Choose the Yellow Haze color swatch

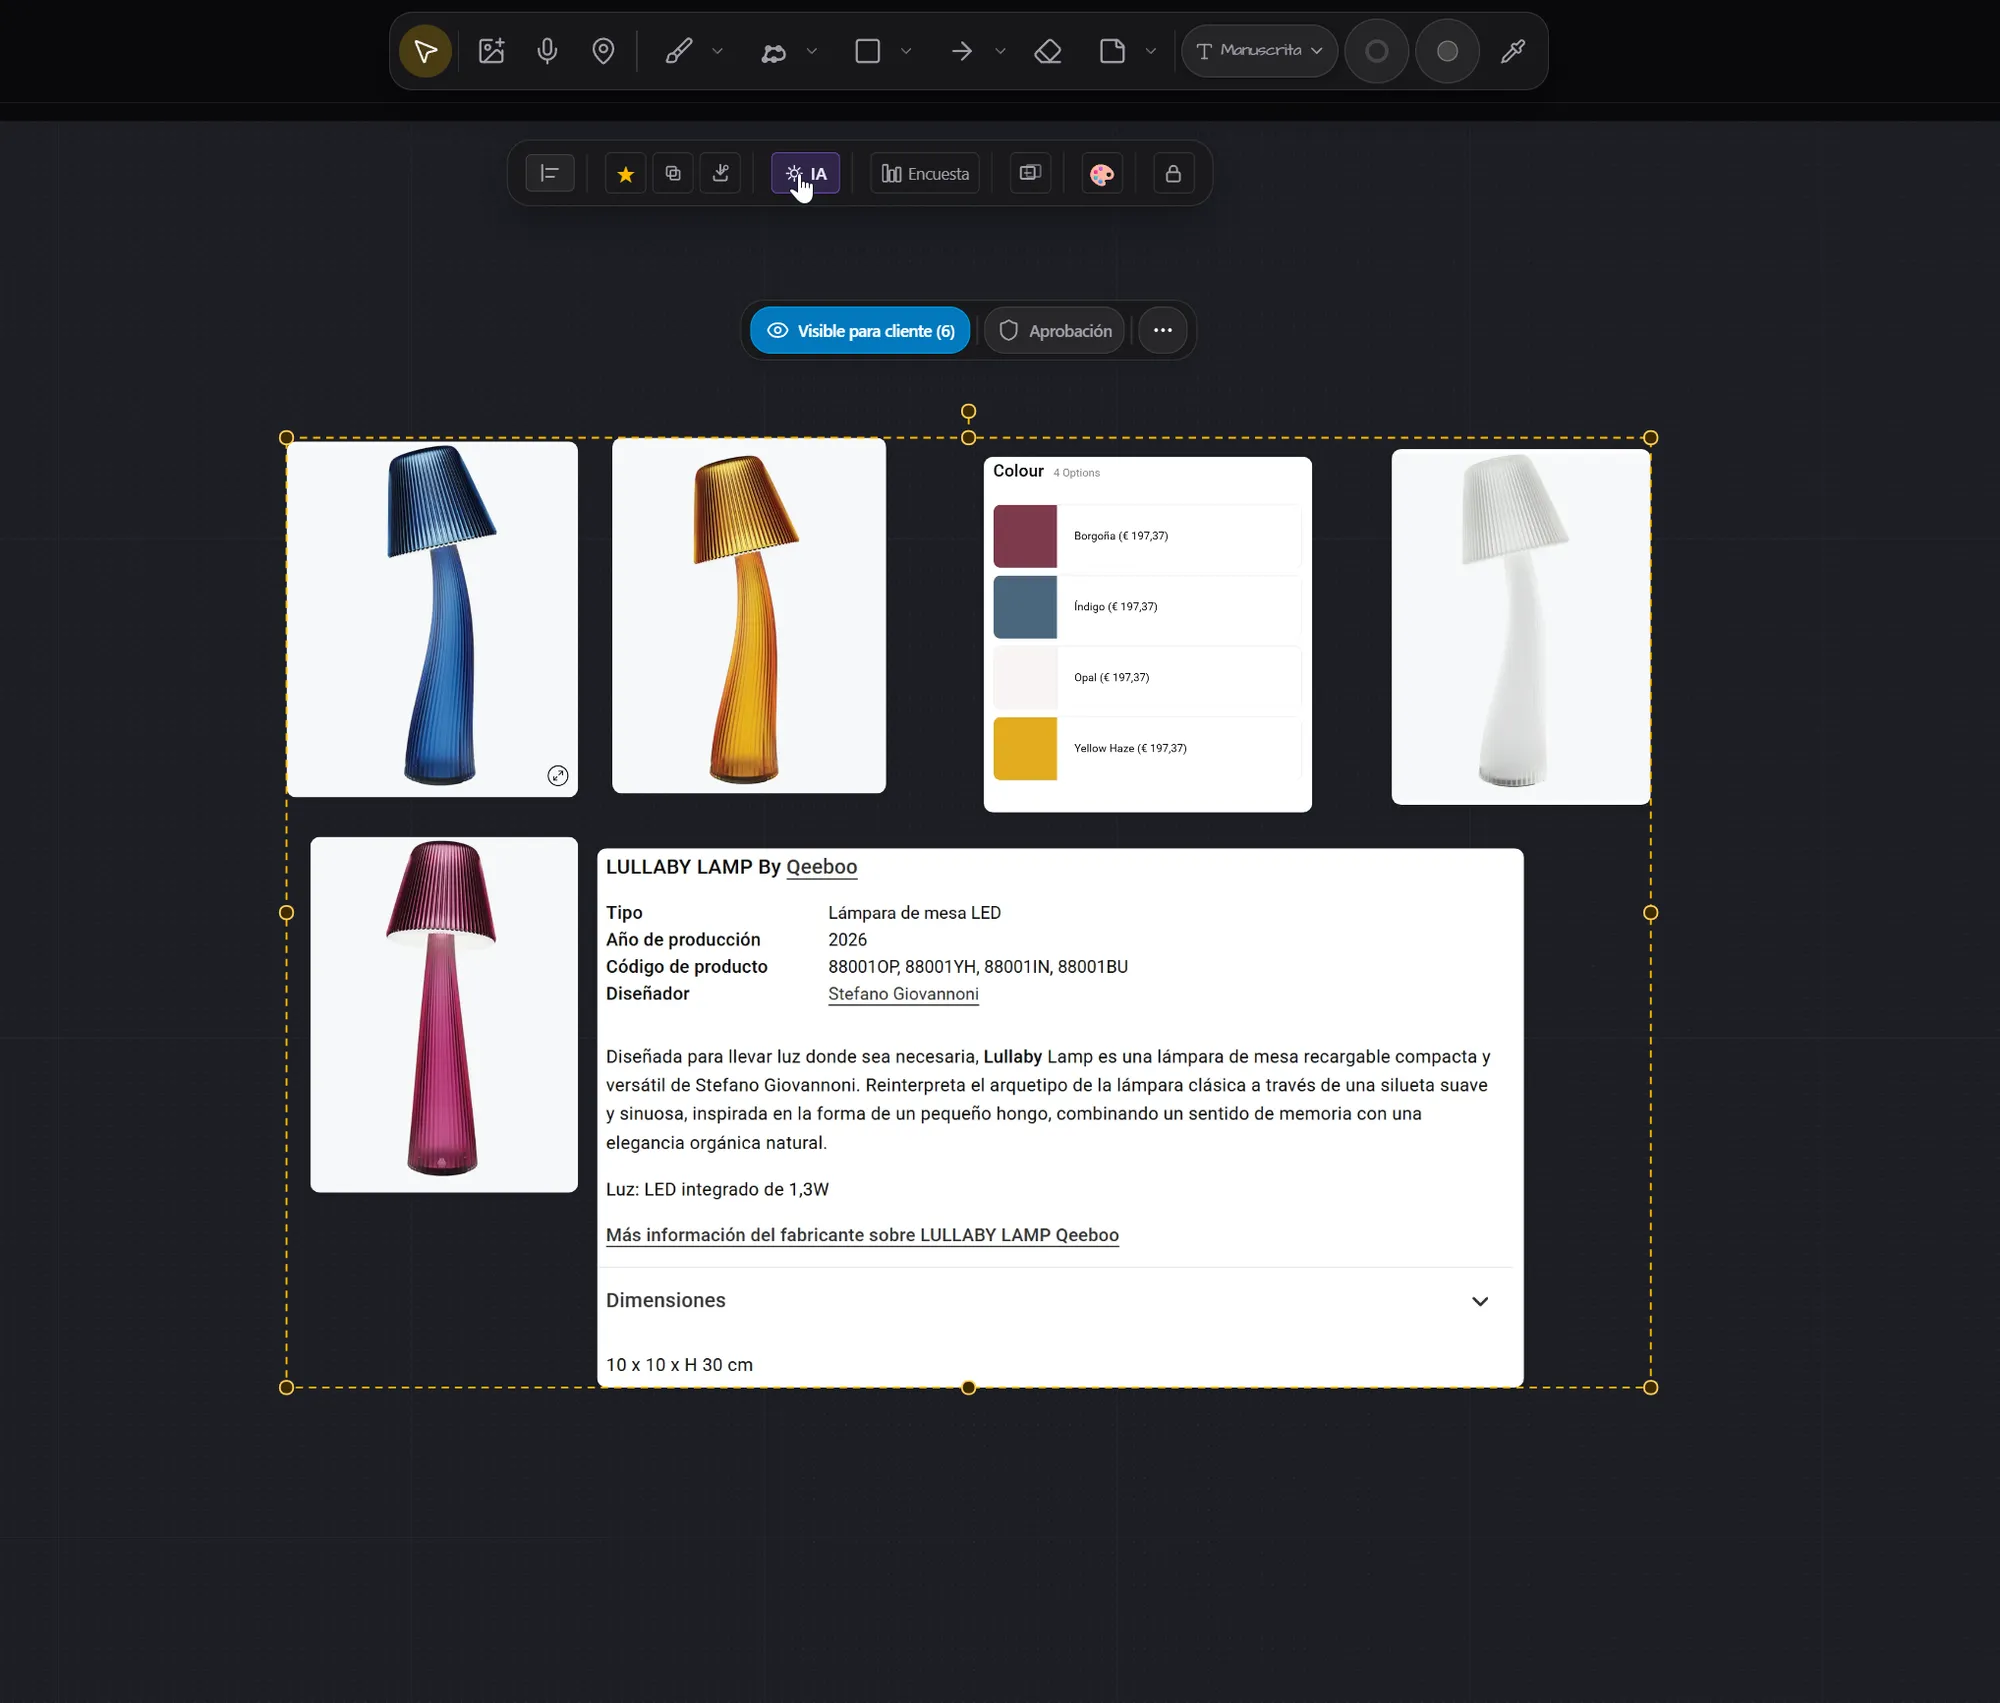1025,748
